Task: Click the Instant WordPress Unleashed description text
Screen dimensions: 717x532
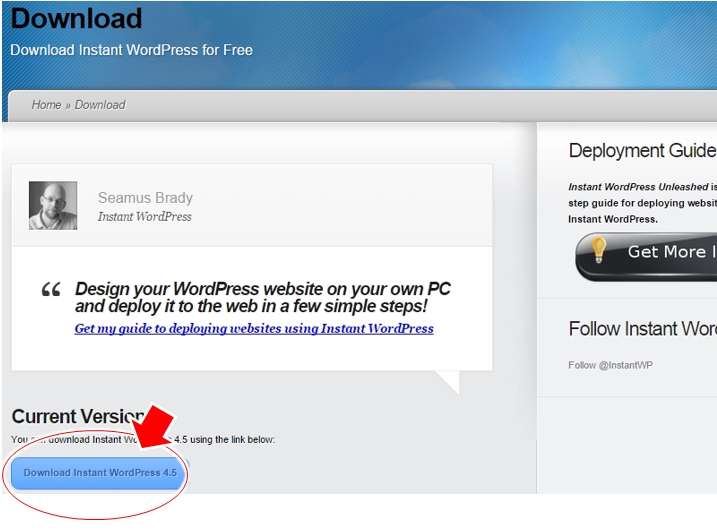Action: tap(642, 203)
